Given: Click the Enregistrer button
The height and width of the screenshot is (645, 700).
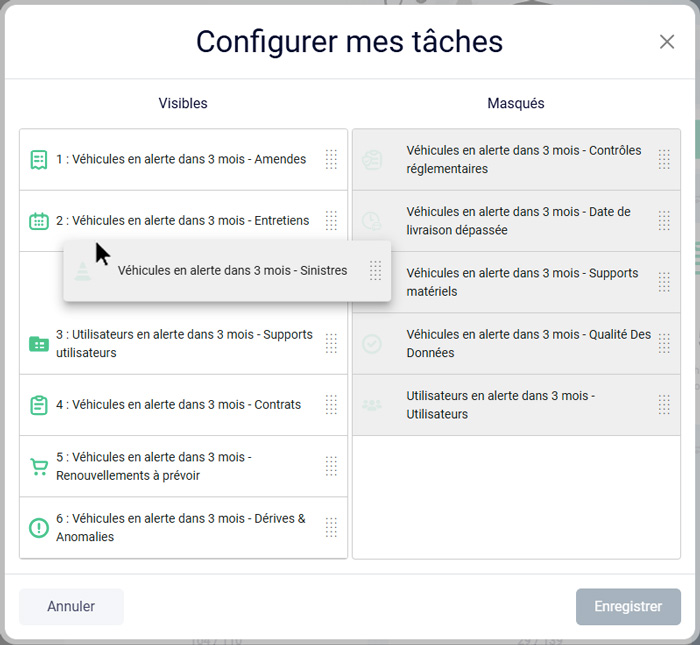Looking at the screenshot, I should [x=628, y=607].
